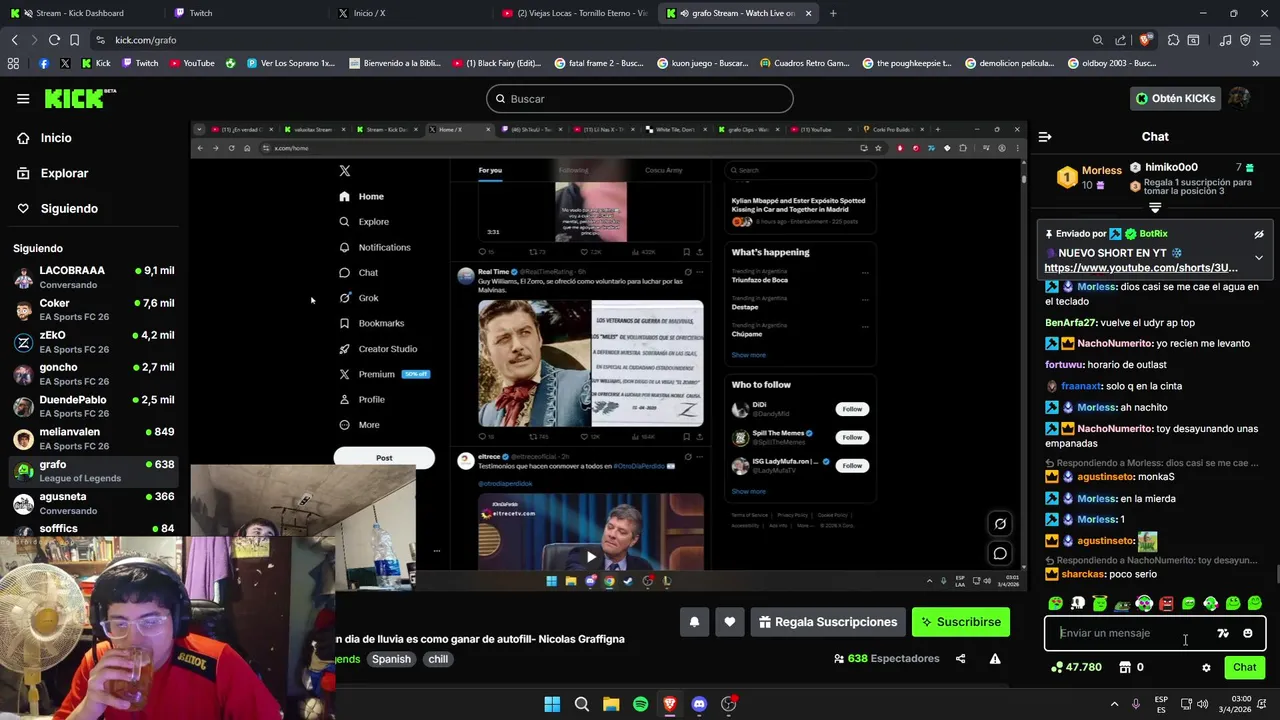The width and height of the screenshot is (1280, 720).
Task: Open zEkO channel in following list
Action: point(94,342)
